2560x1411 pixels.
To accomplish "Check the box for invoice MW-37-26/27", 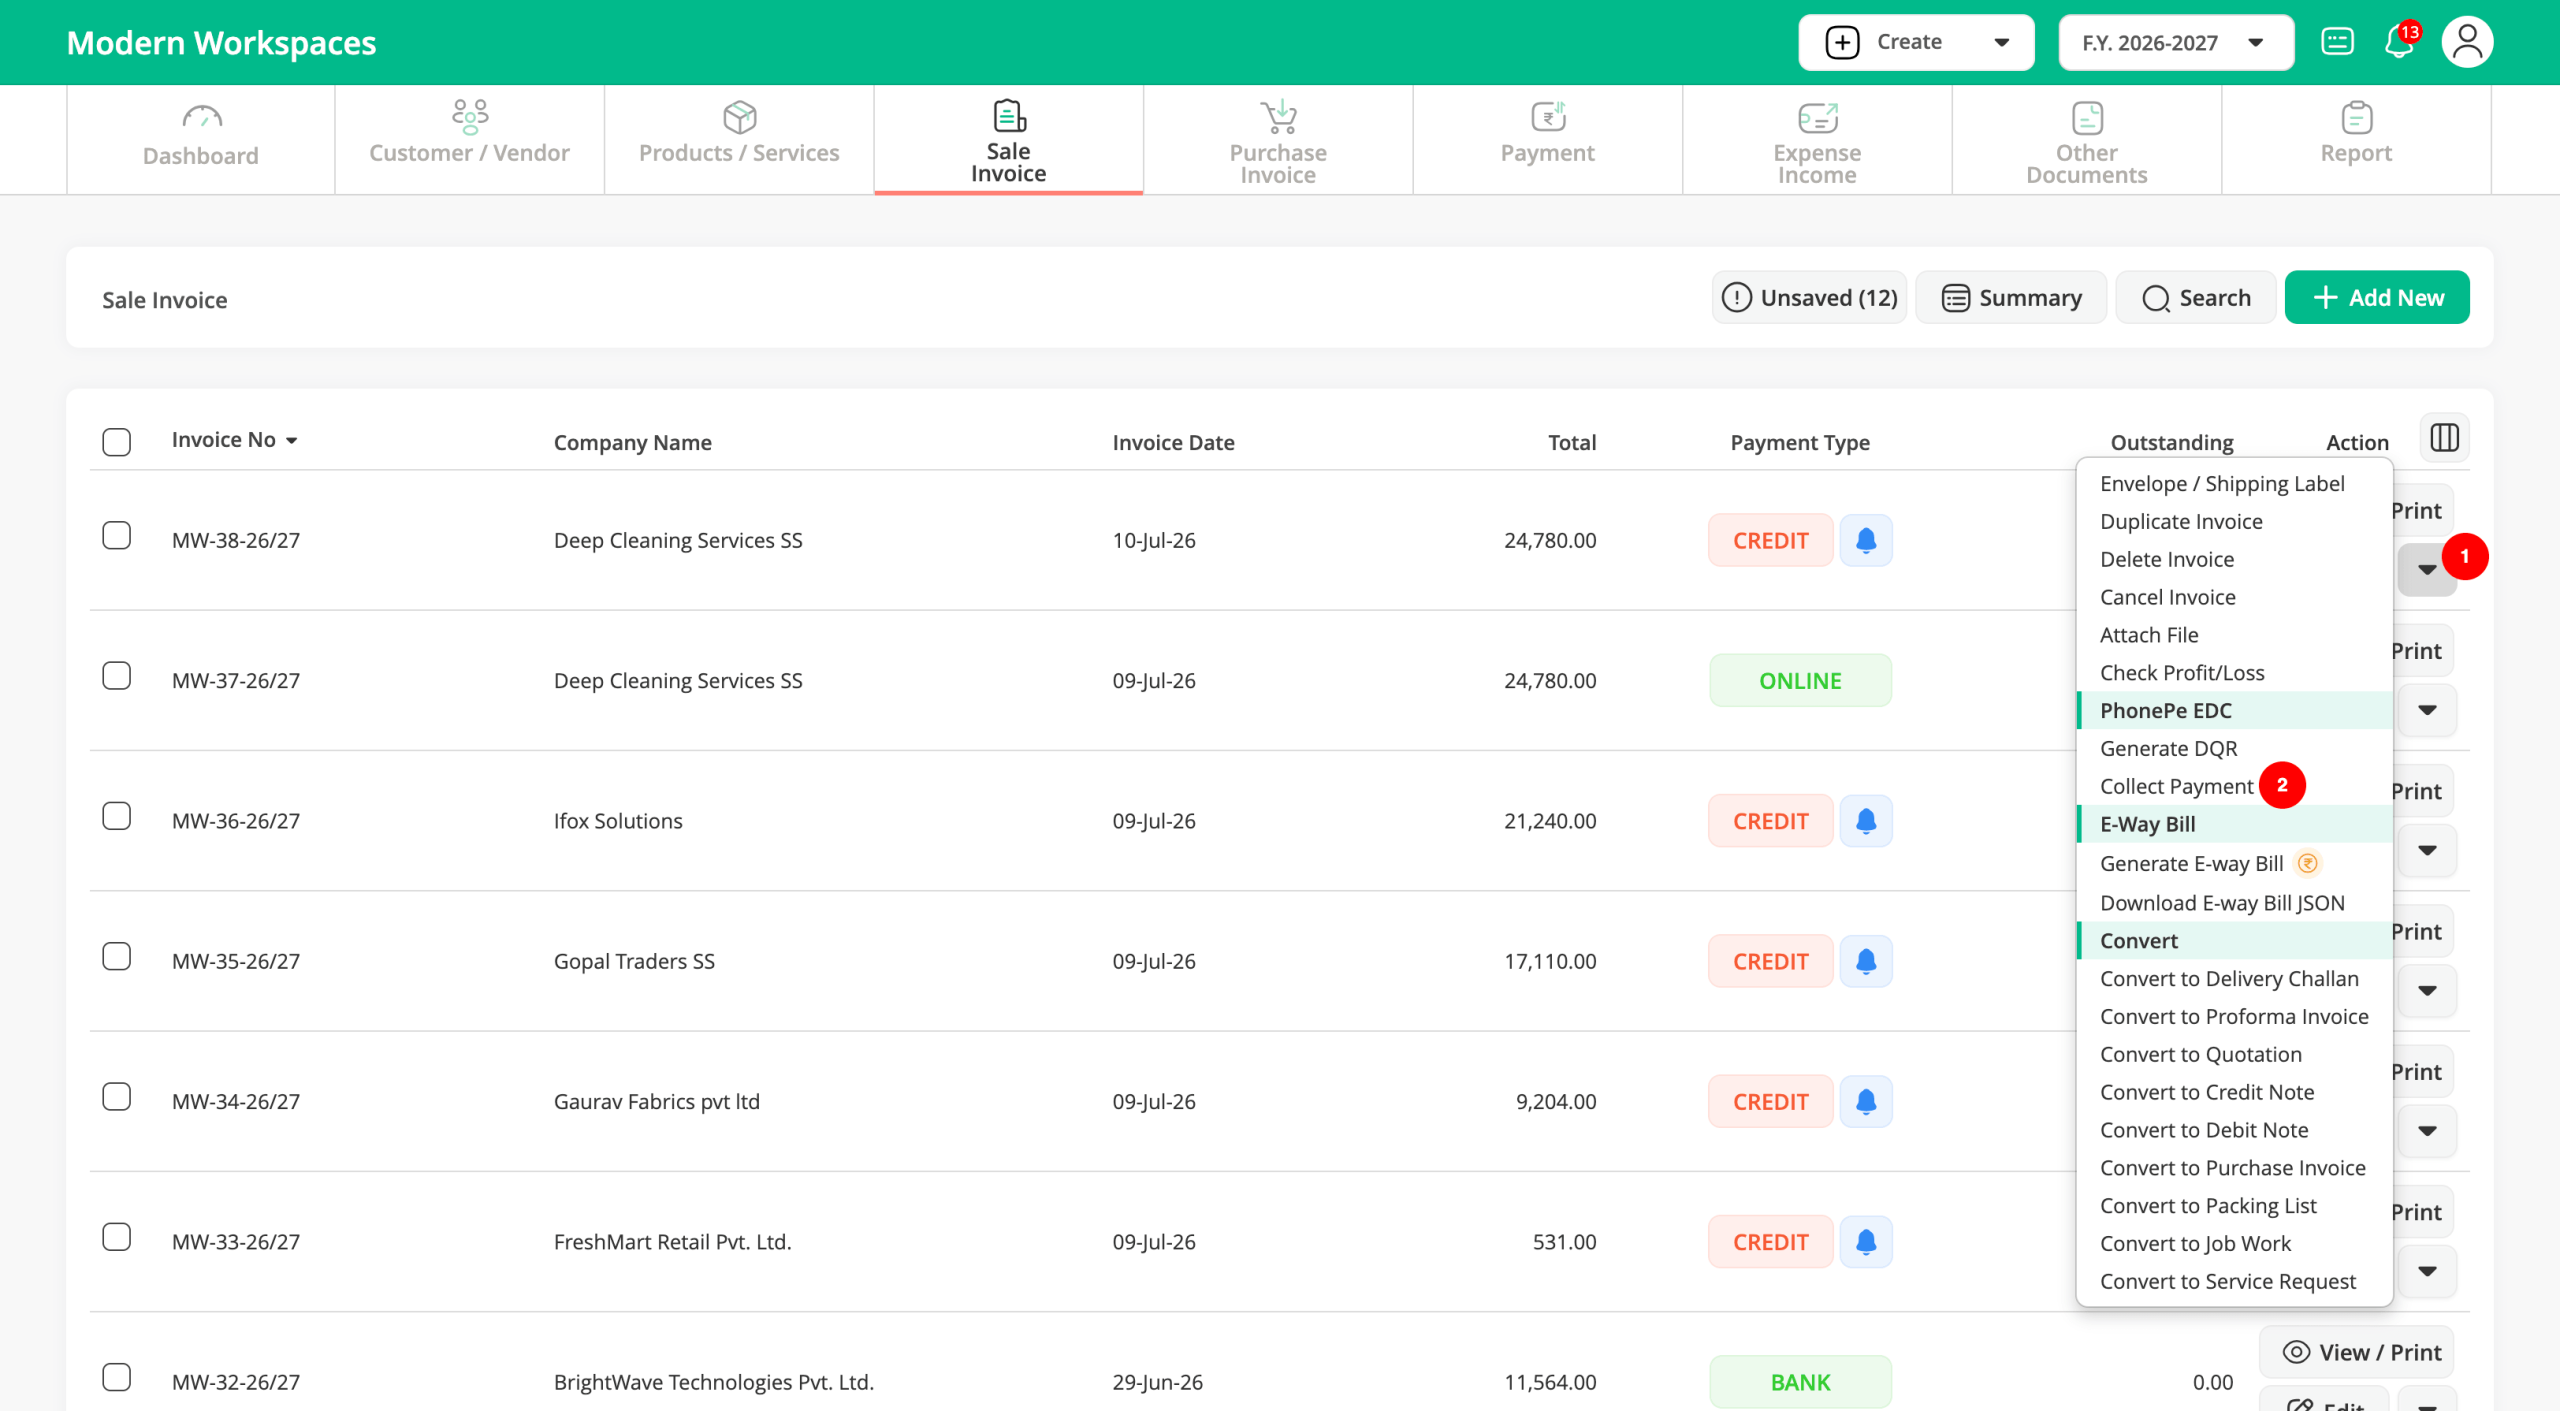I will tap(117, 676).
